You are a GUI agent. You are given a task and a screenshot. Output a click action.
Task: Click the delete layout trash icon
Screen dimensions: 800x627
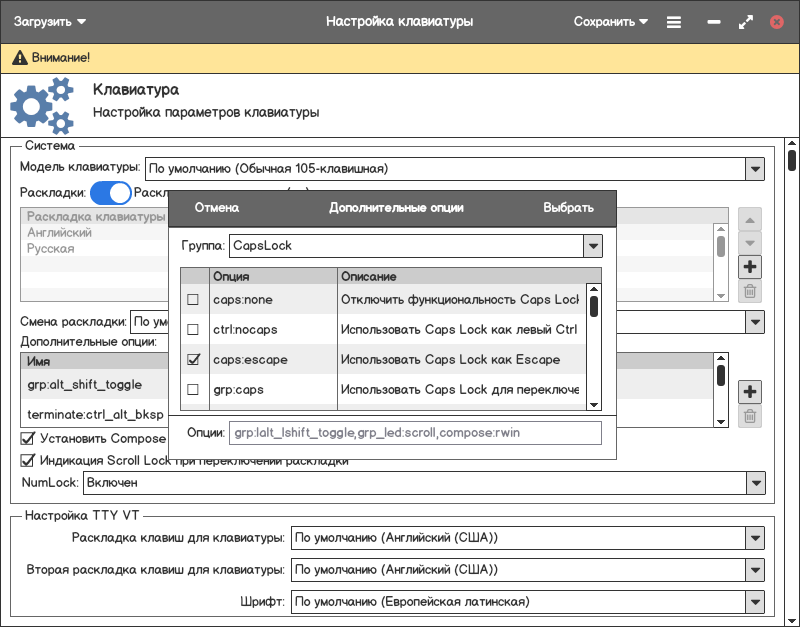[x=749, y=292]
